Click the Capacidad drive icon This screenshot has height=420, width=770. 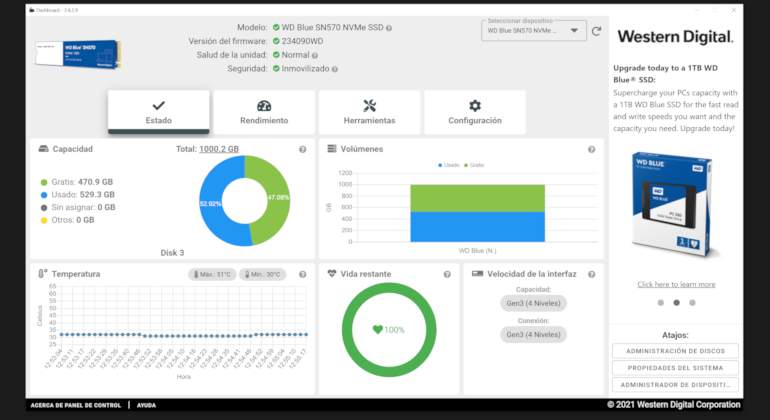[x=43, y=149]
